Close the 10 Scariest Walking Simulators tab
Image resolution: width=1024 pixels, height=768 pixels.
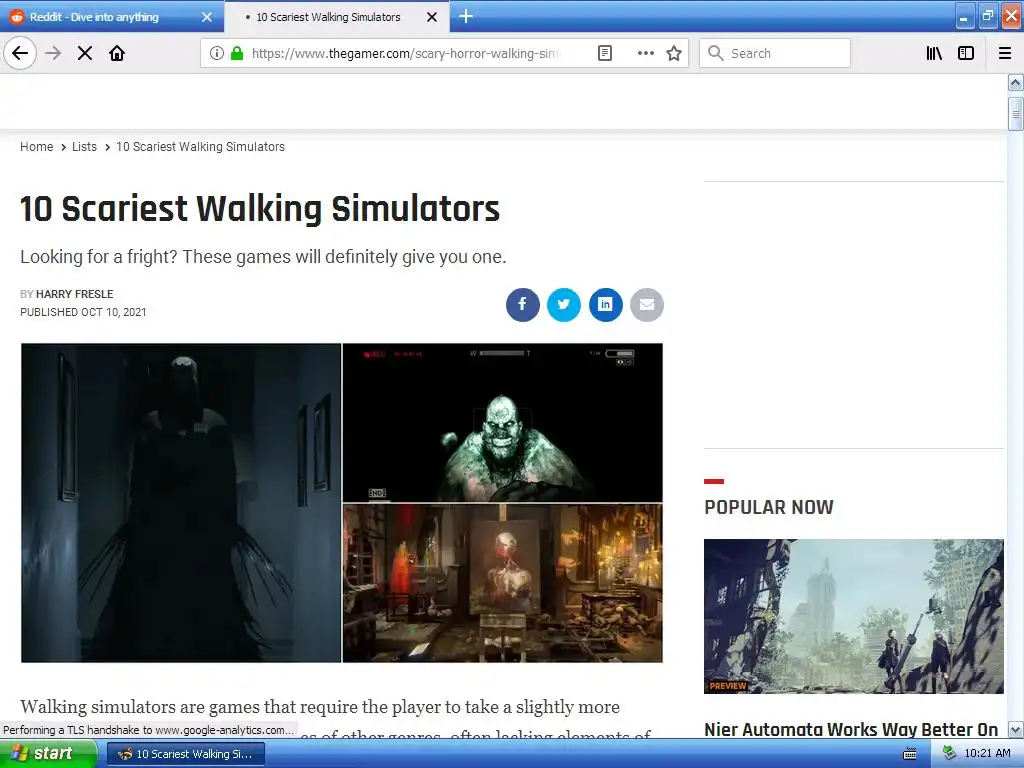(x=432, y=17)
